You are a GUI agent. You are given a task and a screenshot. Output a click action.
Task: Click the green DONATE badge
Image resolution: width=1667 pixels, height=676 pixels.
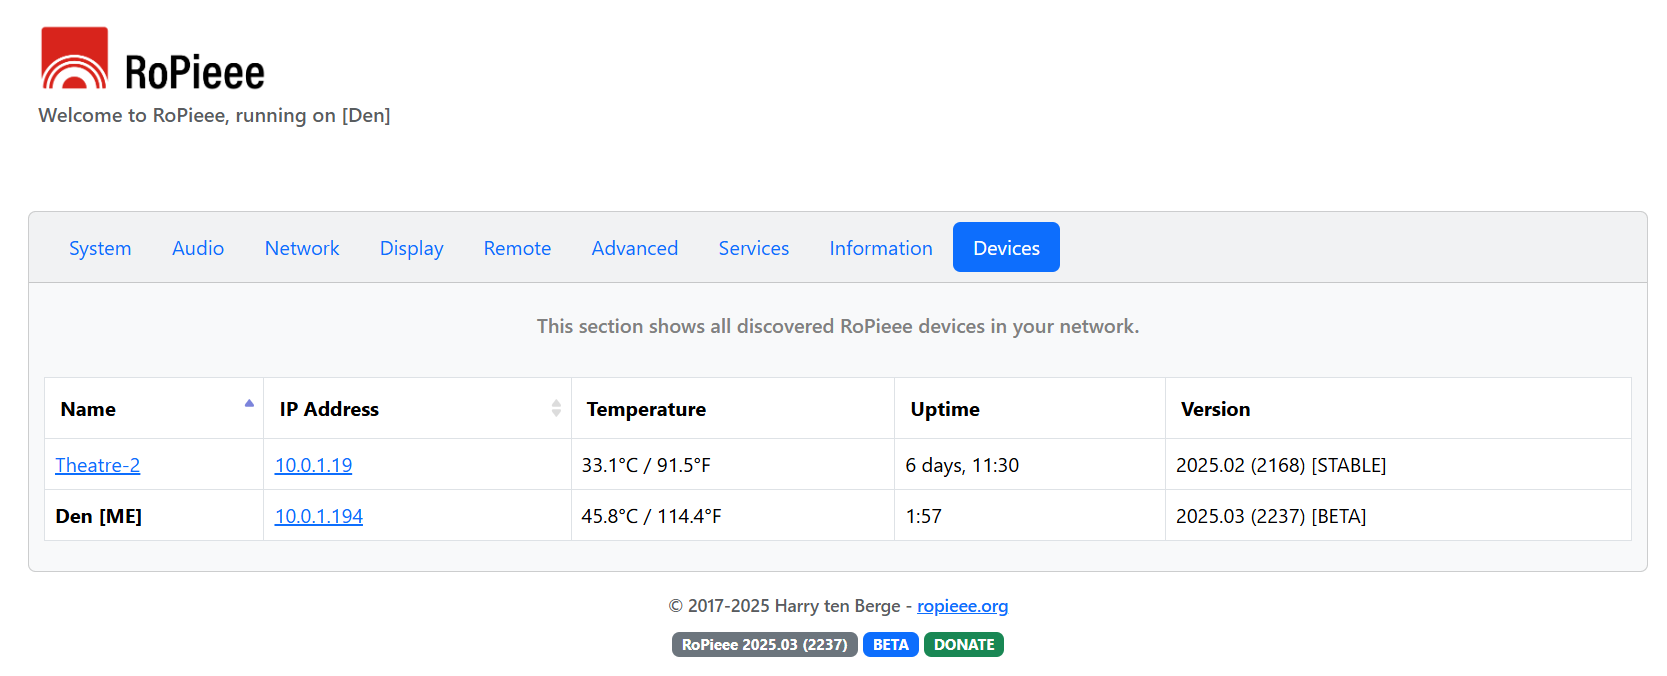[964, 645]
